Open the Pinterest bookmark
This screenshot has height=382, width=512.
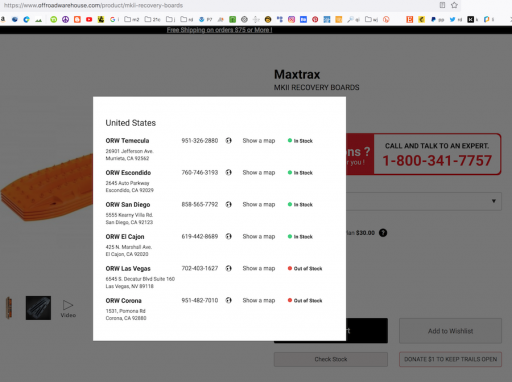(x=315, y=20)
